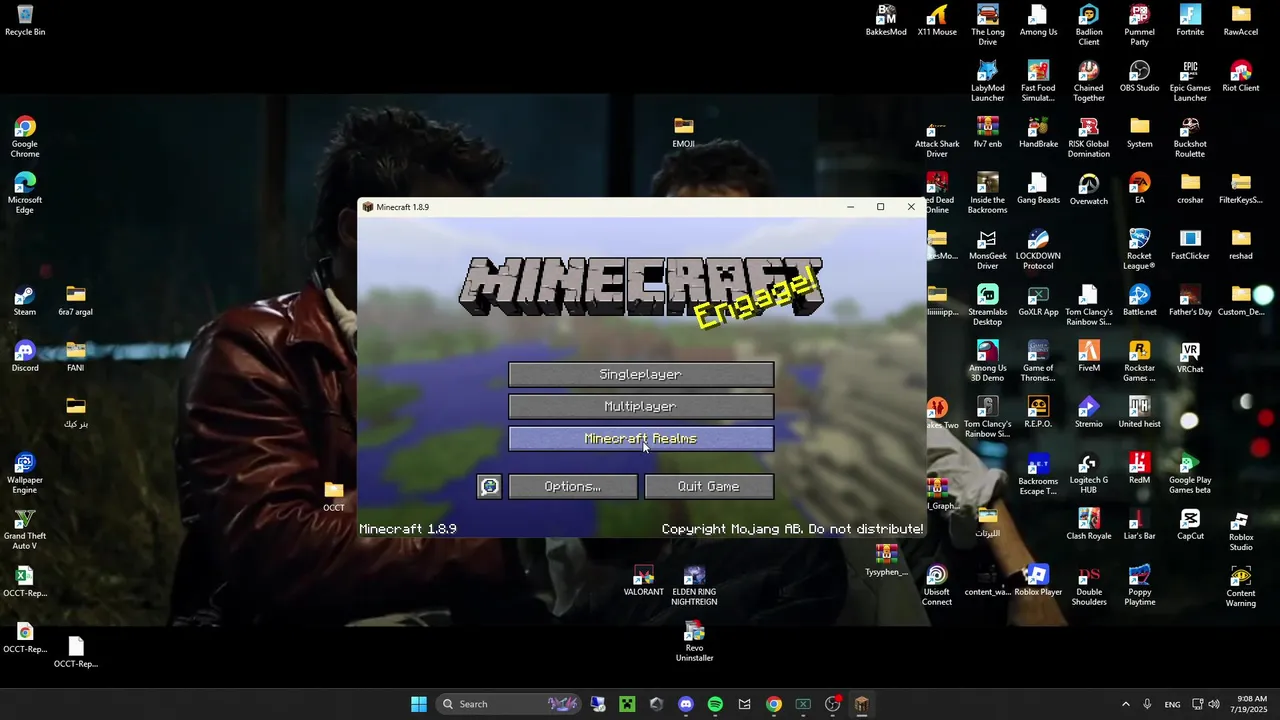Image resolution: width=1280 pixels, height=720 pixels.
Task: Open Spotify from the taskbar
Action: coord(715,704)
